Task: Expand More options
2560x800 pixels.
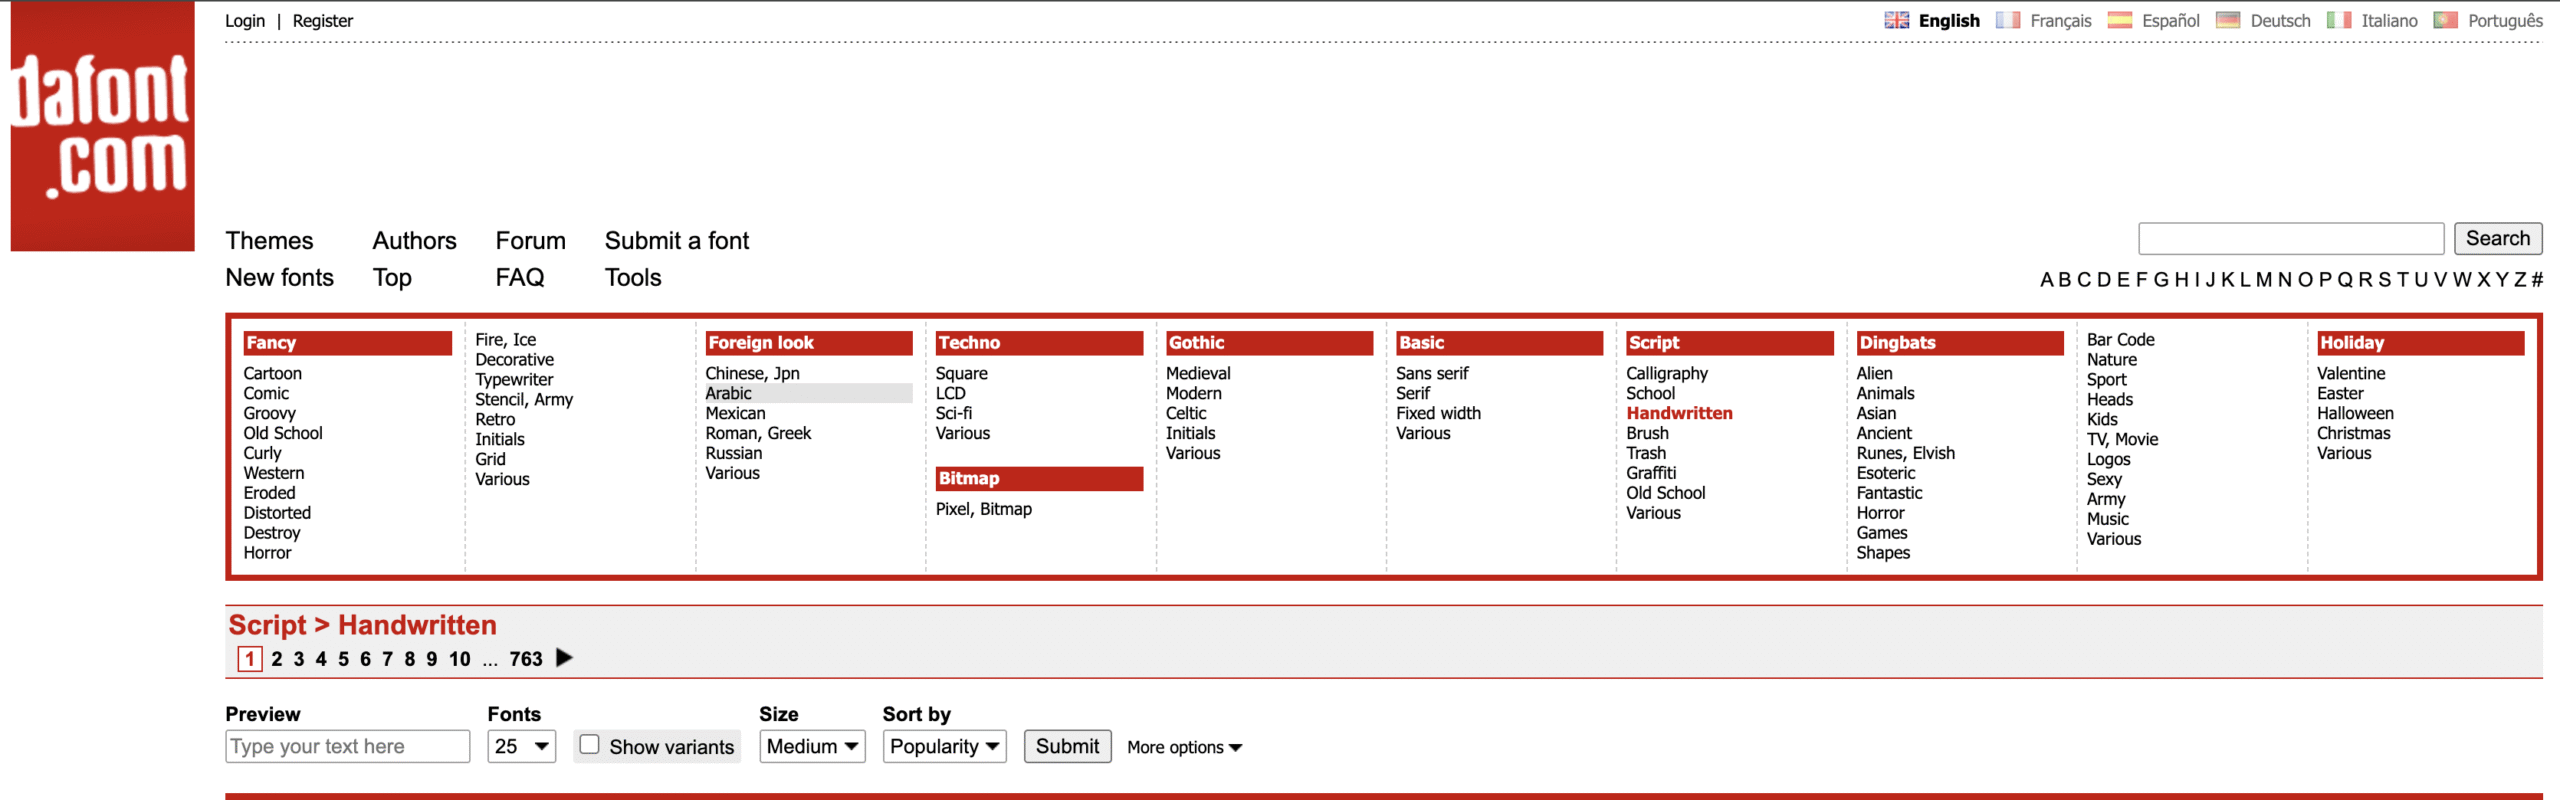Action: click(1184, 748)
